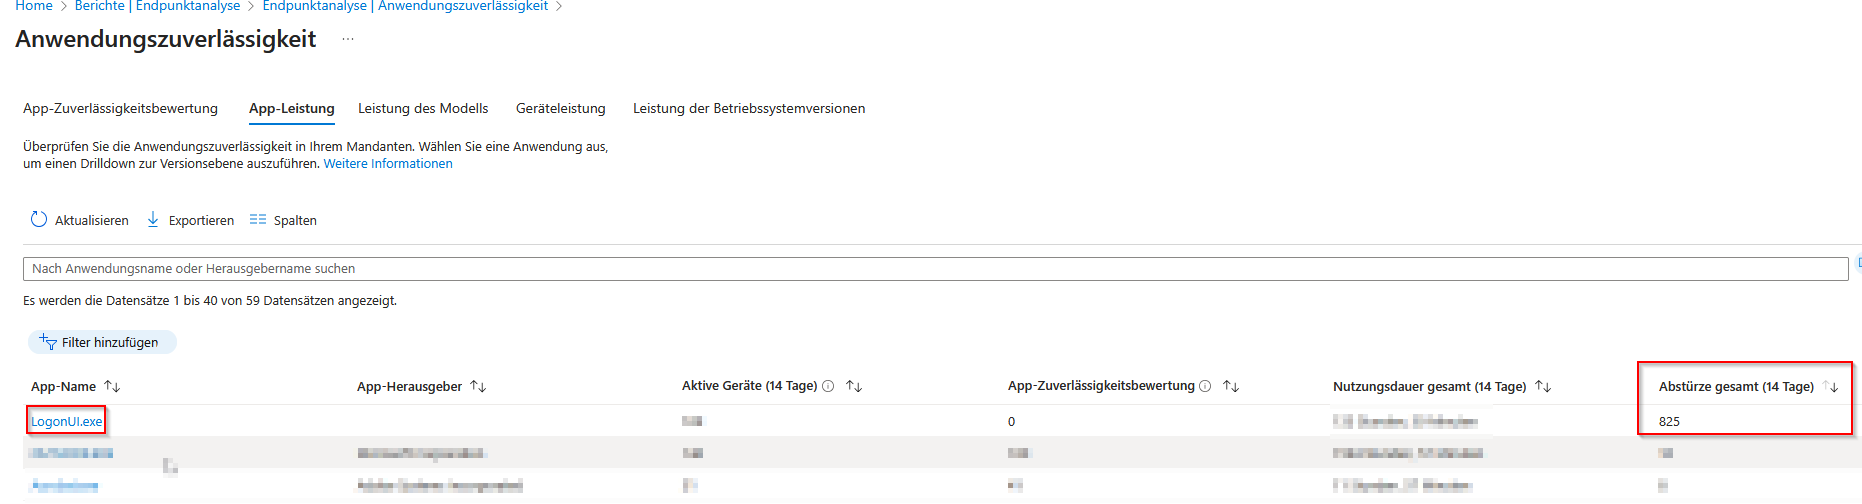Open Leistung der Betriebssystemversionen tab
The image size is (1862, 504).
point(749,108)
